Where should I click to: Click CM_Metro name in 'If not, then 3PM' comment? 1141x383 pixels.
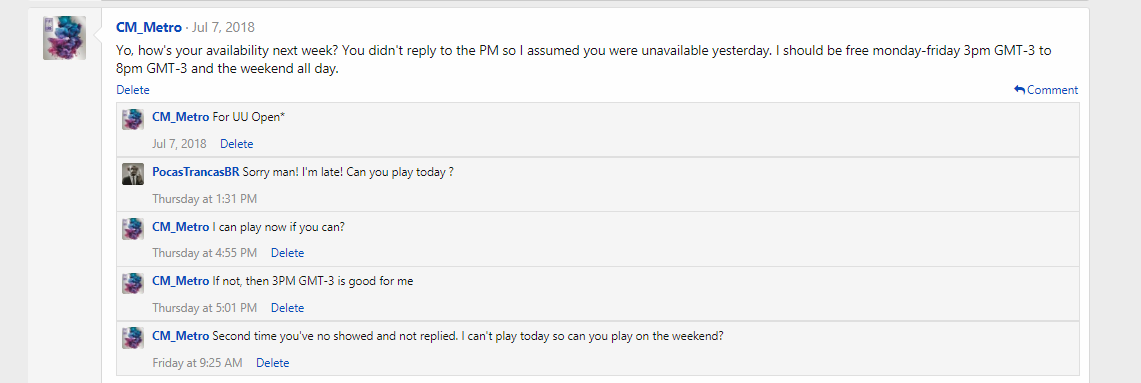coord(180,281)
